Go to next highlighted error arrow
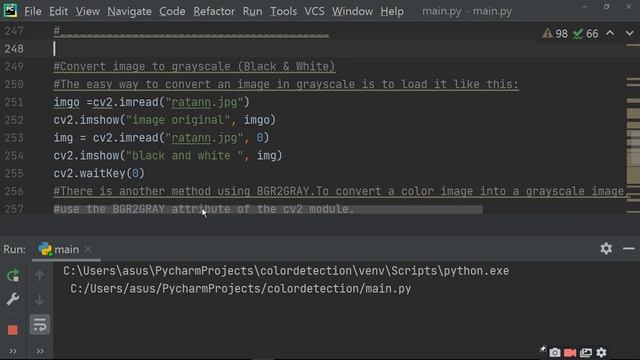 629,33
